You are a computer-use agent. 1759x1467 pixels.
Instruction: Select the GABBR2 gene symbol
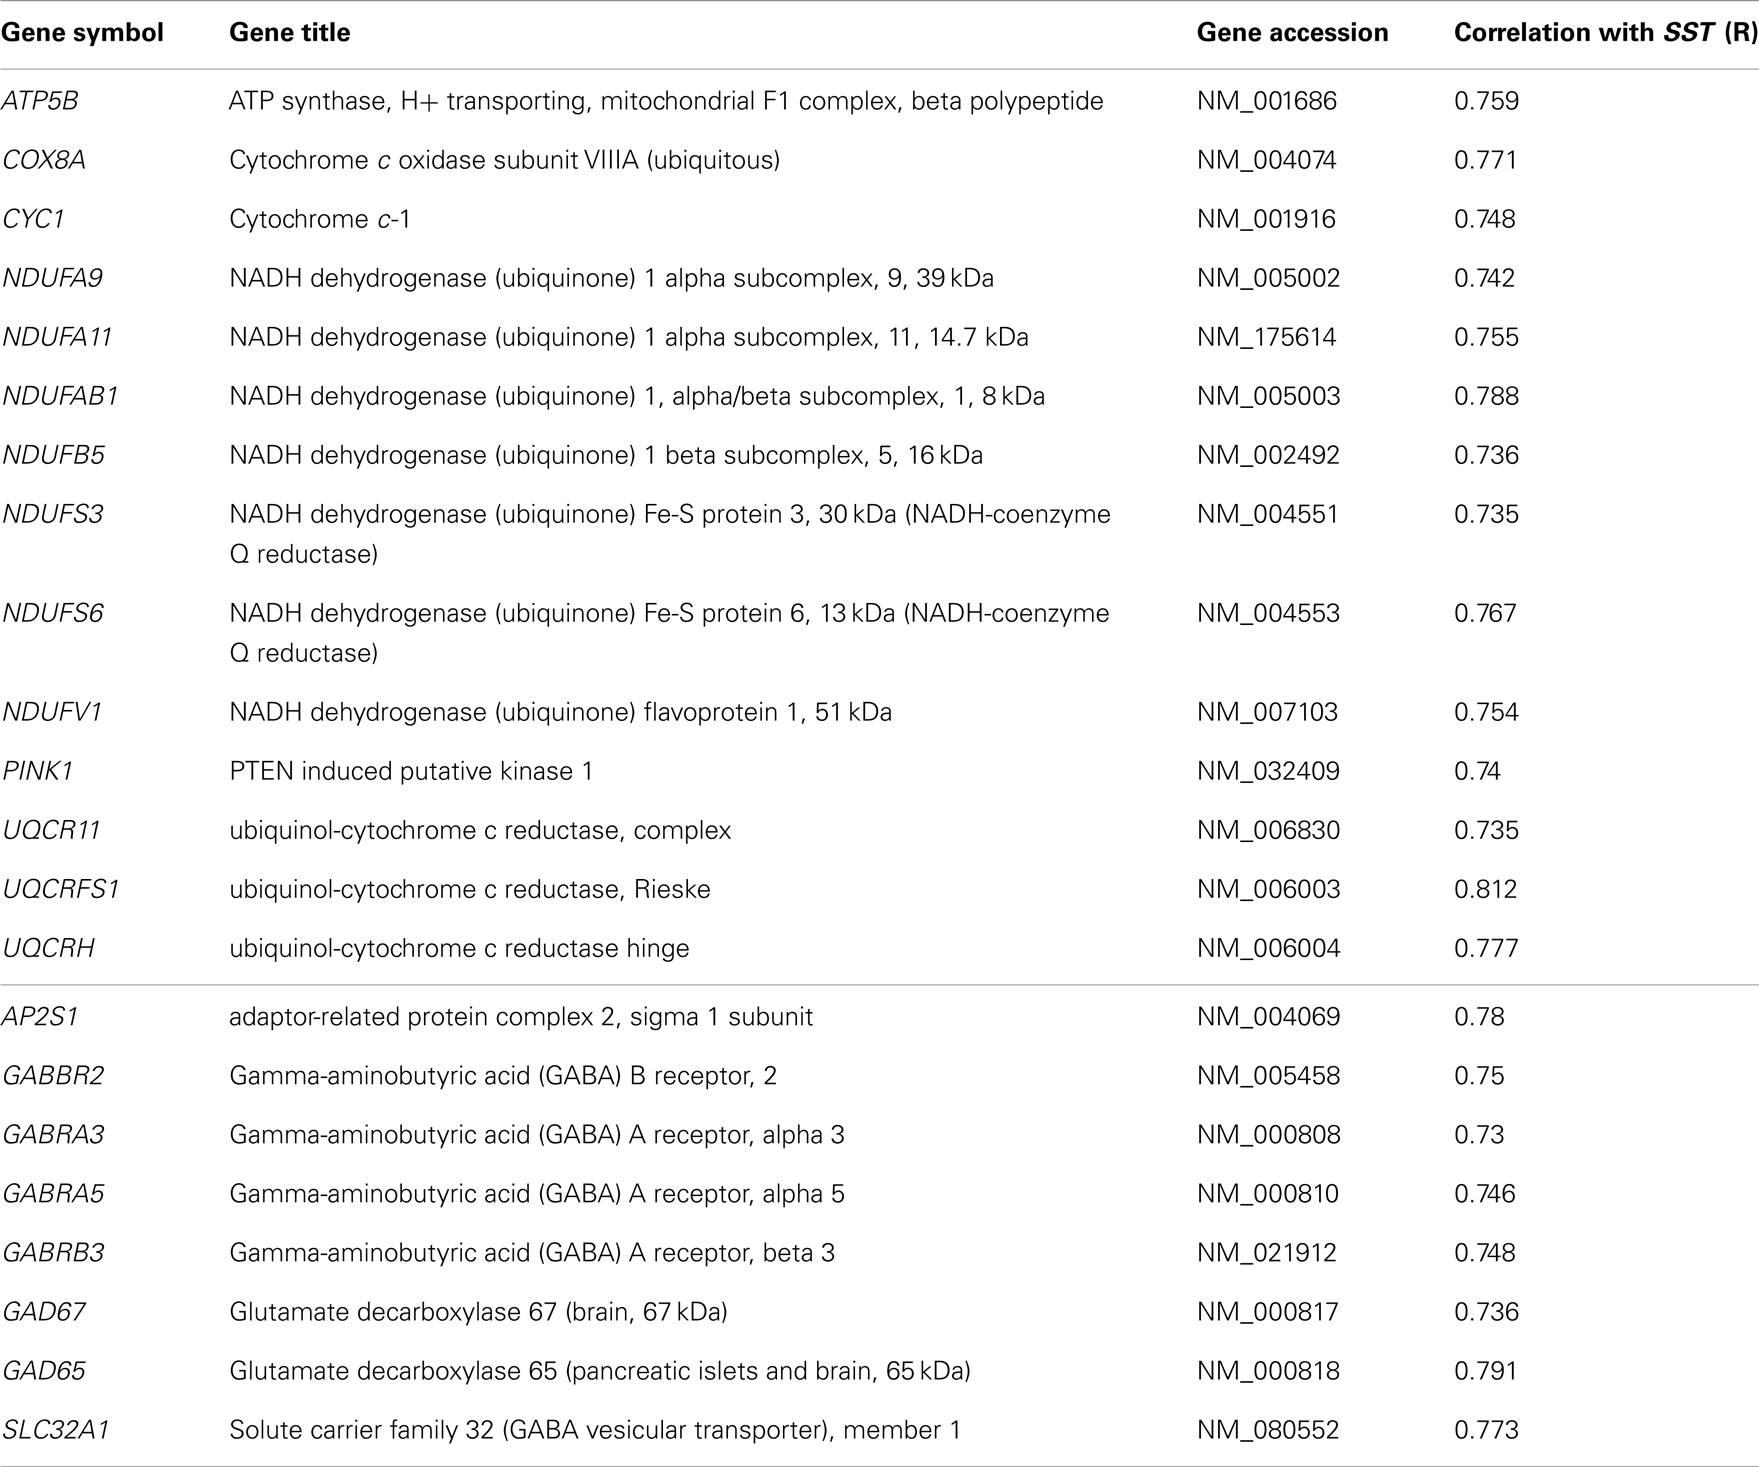[x=53, y=1076]
